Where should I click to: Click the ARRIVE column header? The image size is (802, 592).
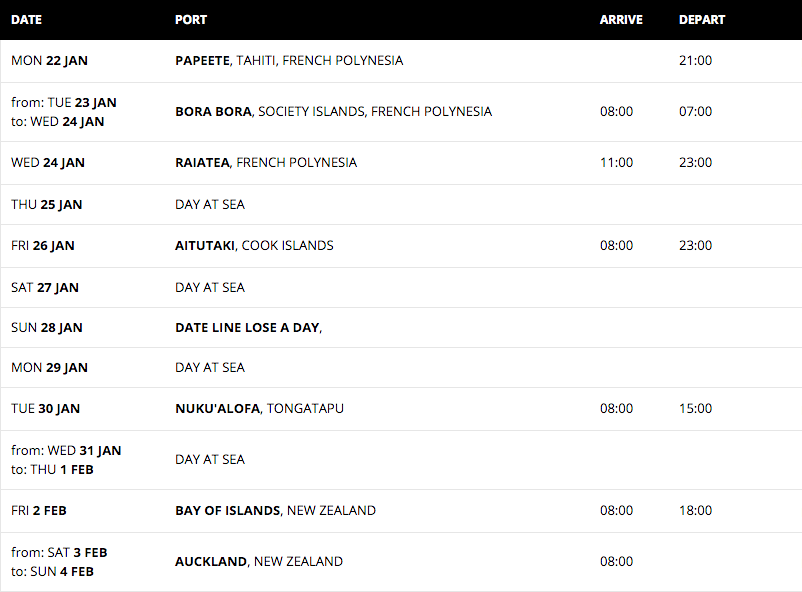coord(621,19)
